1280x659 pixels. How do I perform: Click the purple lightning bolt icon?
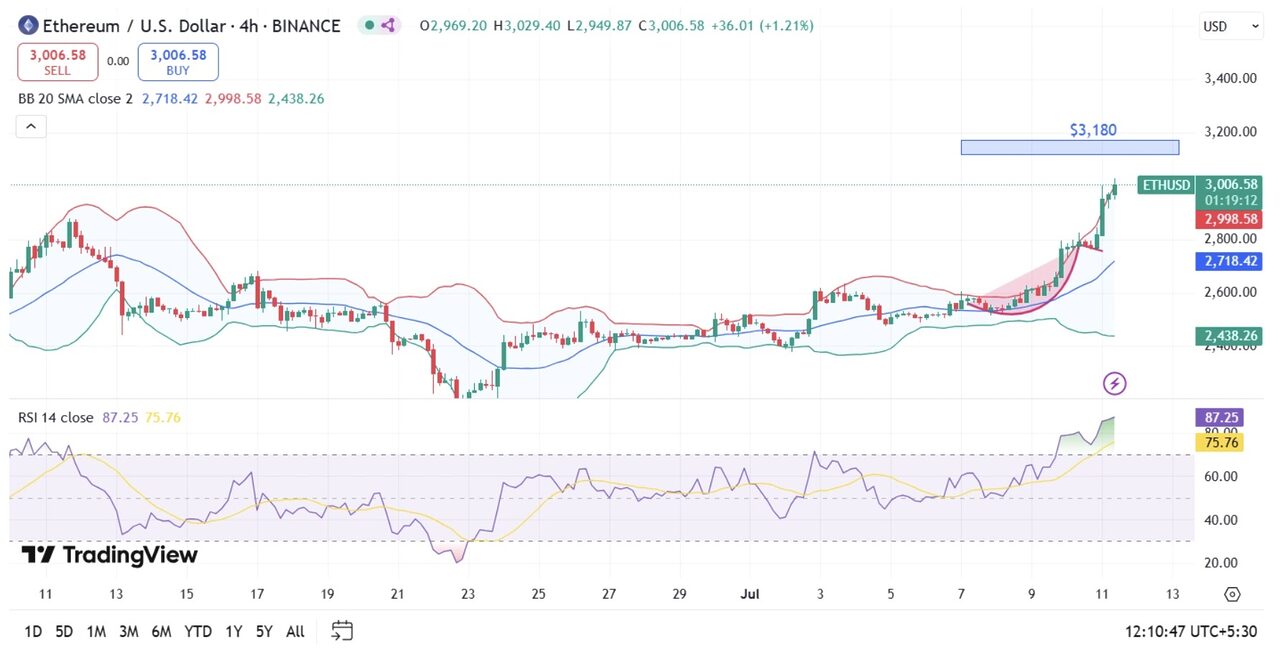point(1115,383)
